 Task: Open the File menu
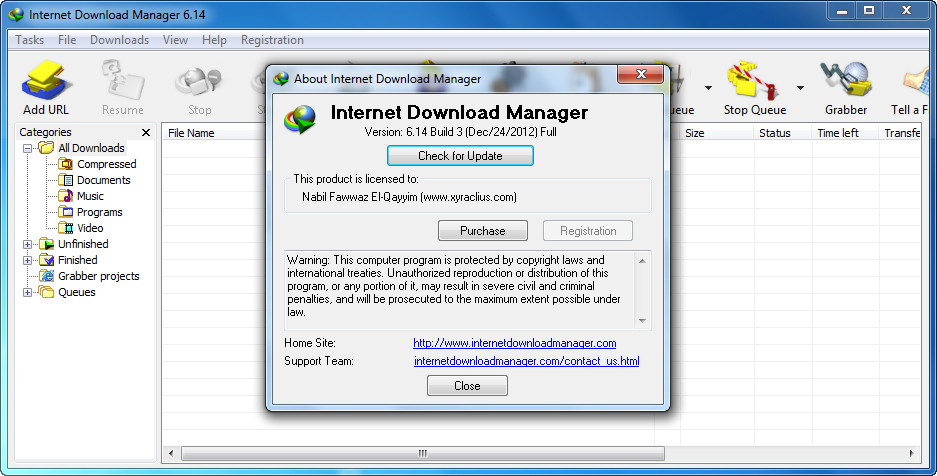(x=67, y=40)
